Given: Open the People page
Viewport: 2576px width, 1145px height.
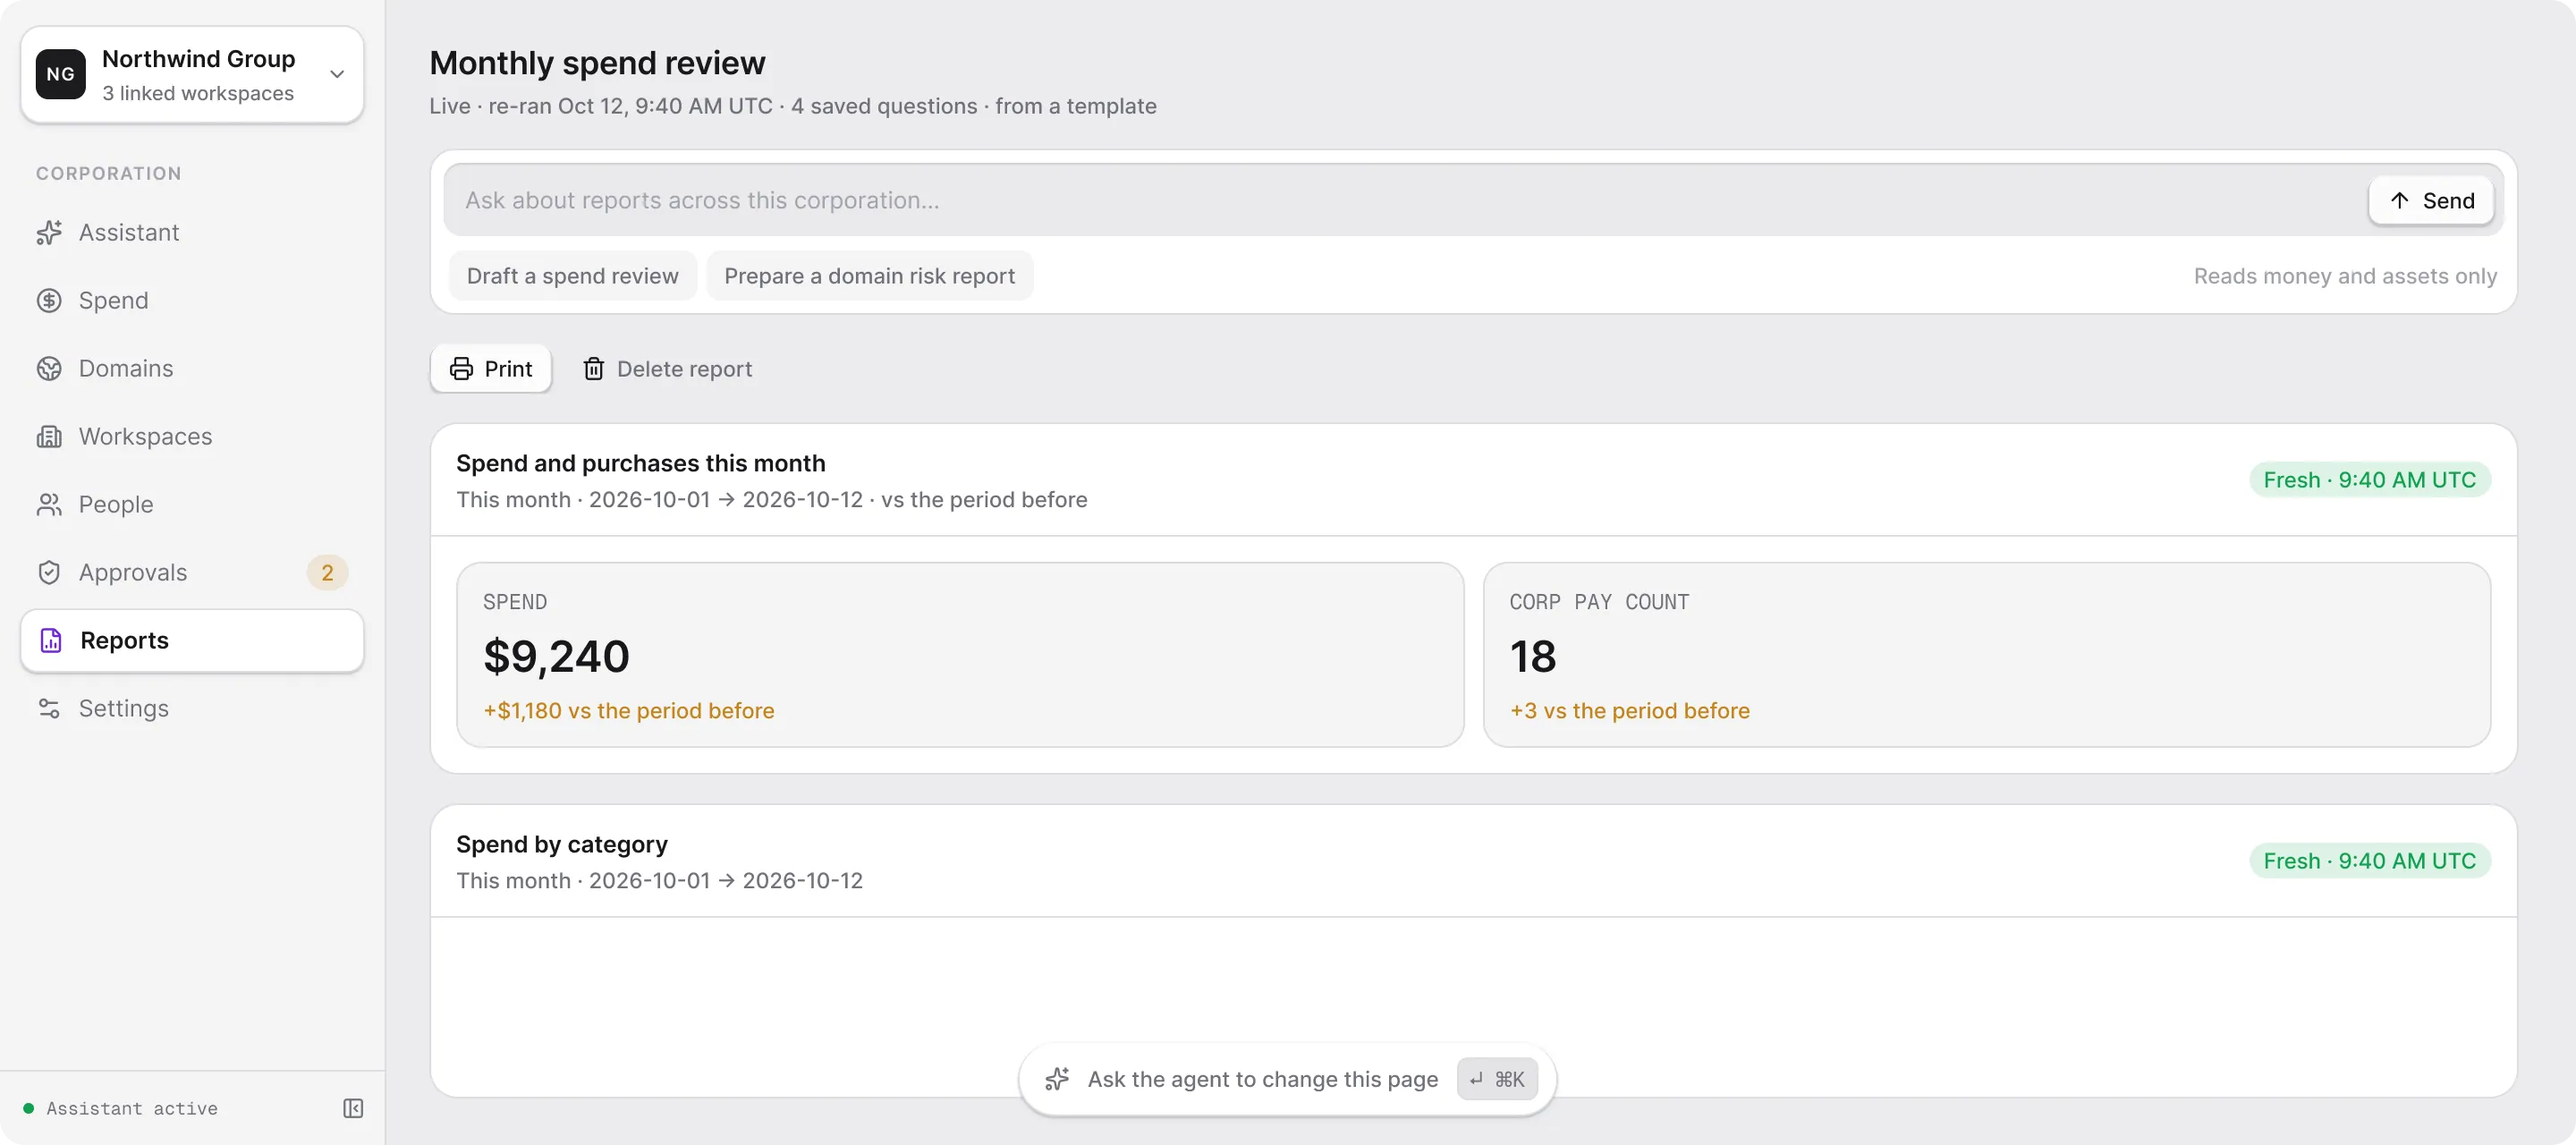Looking at the screenshot, I should tap(192, 505).
